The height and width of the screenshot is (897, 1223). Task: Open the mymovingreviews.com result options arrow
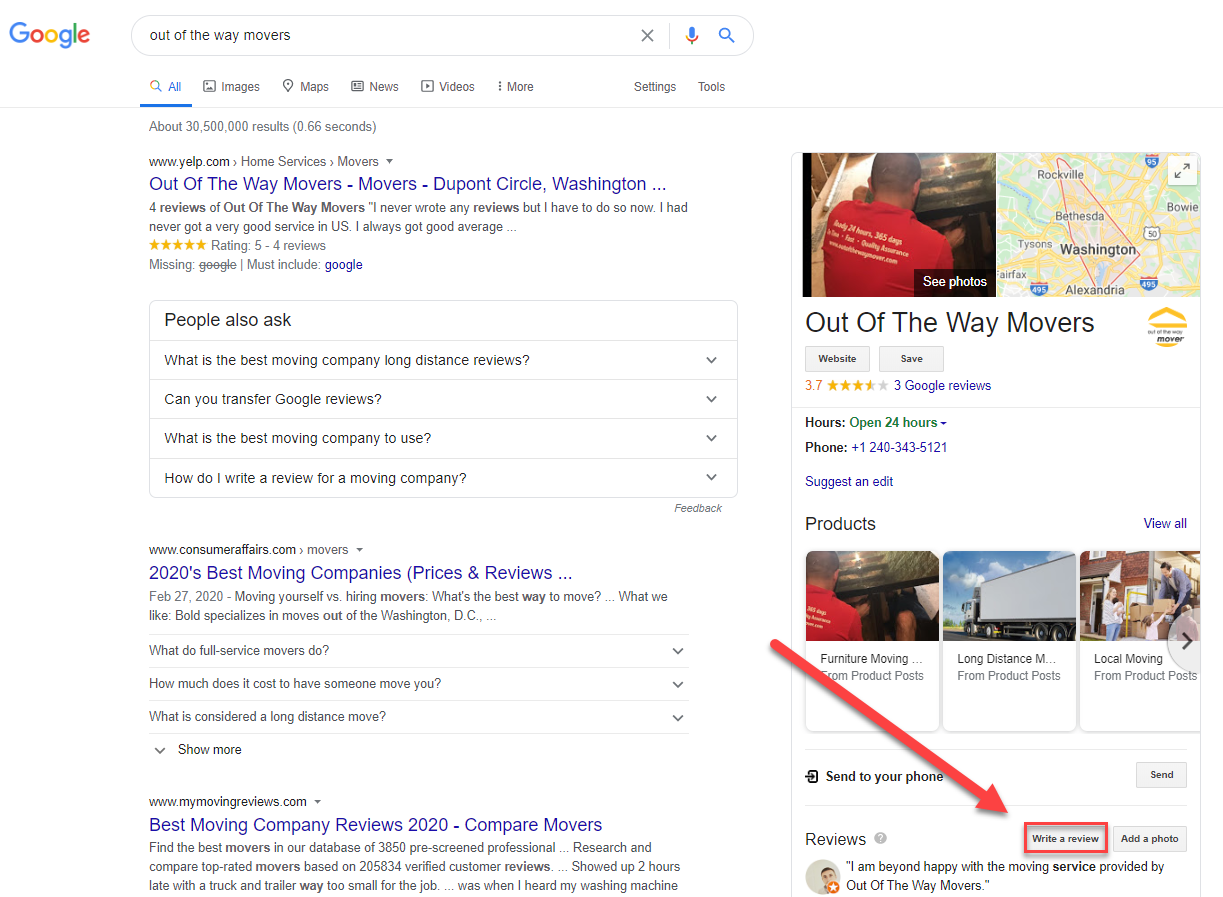pyautogui.click(x=318, y=802)
